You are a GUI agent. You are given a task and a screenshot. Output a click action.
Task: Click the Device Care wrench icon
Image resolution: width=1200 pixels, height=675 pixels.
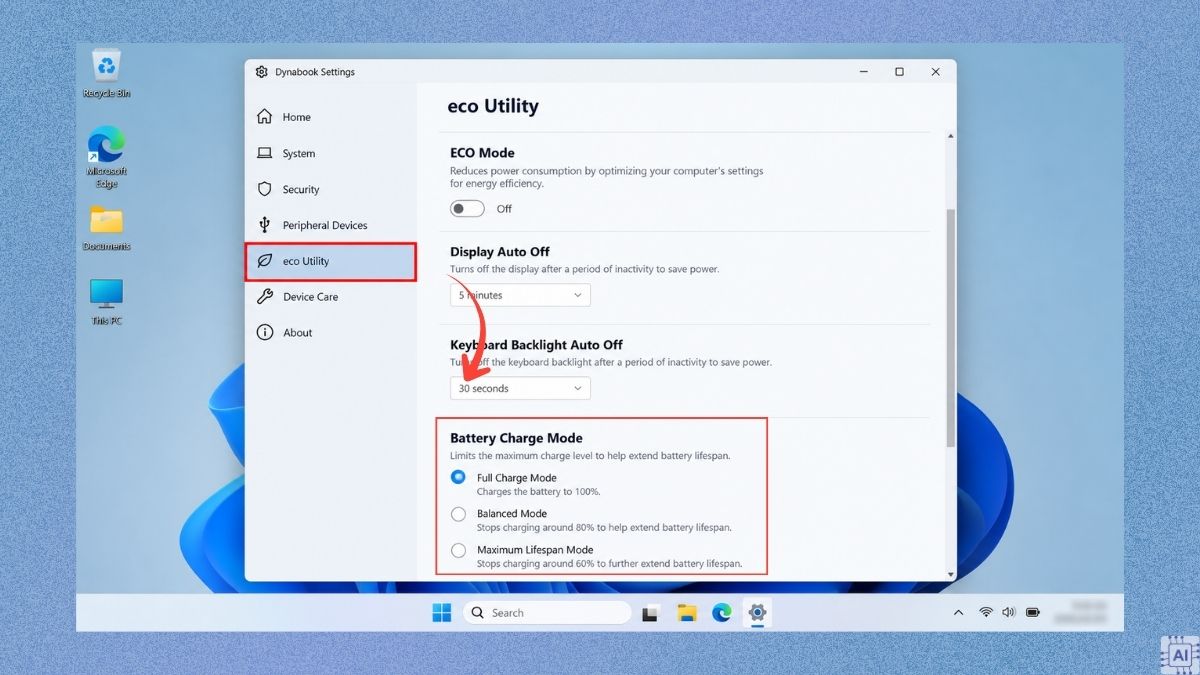pyautogui.click(x=265, y=297)
